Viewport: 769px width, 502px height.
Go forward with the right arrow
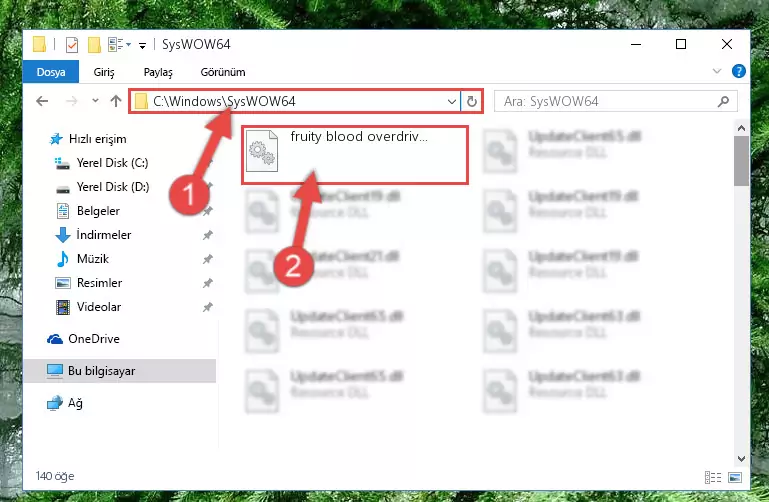(x=72, y=101)
